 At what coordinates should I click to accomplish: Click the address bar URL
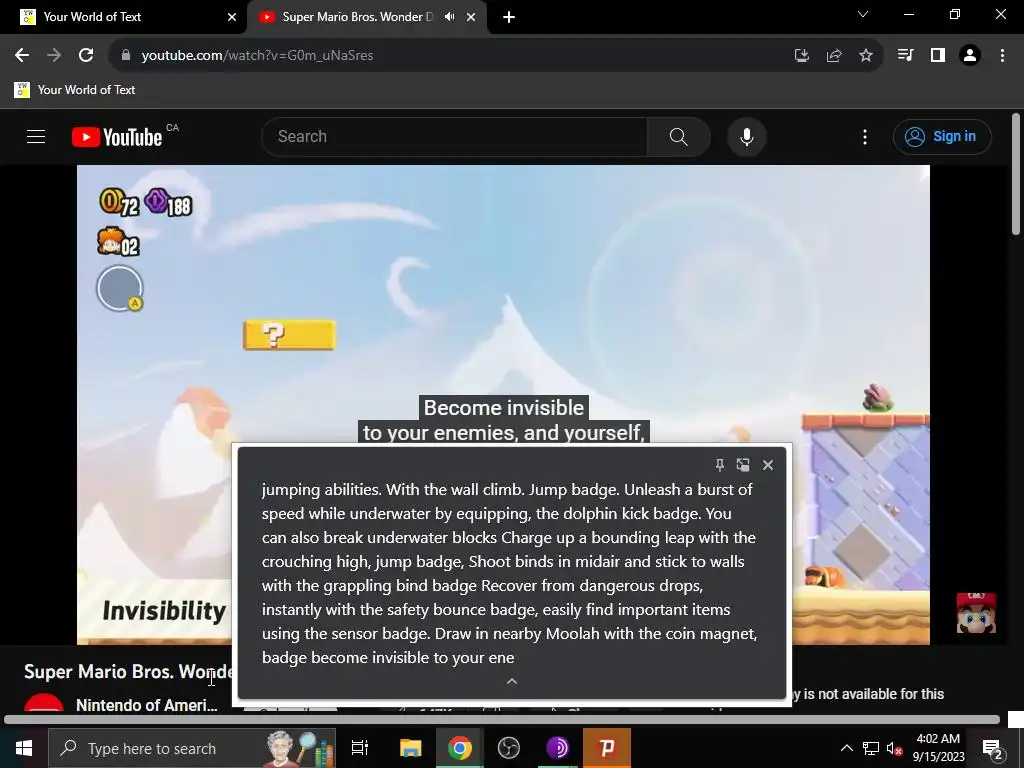click(257, 56)
